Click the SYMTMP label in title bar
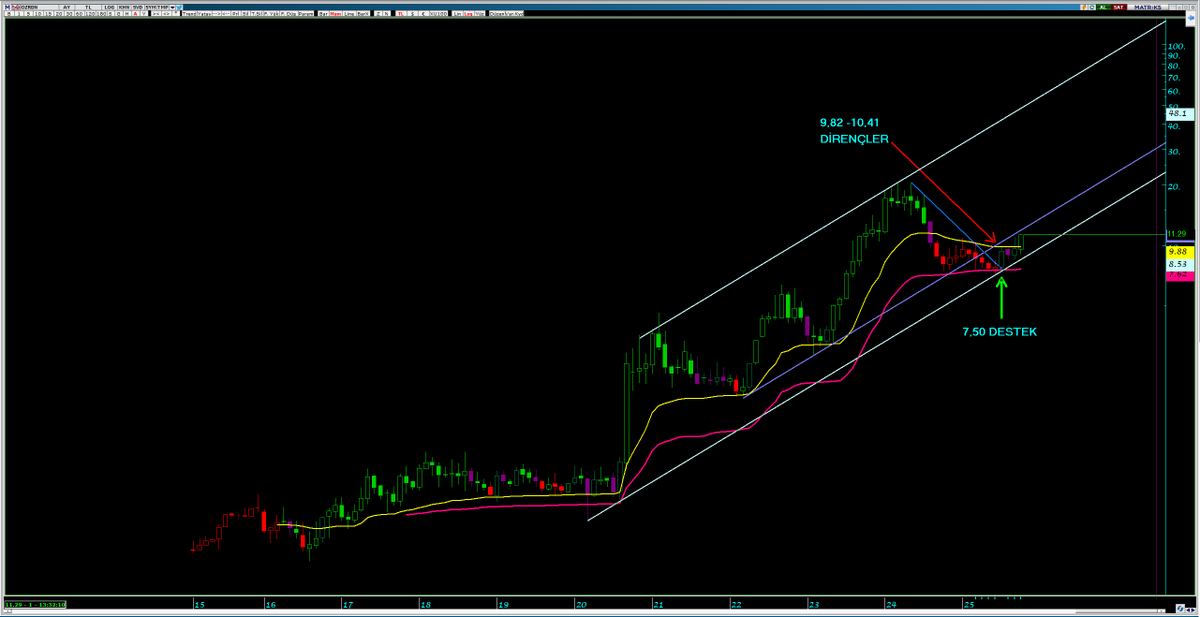This screenshot has width=1200, height=617. coord(157,7)
